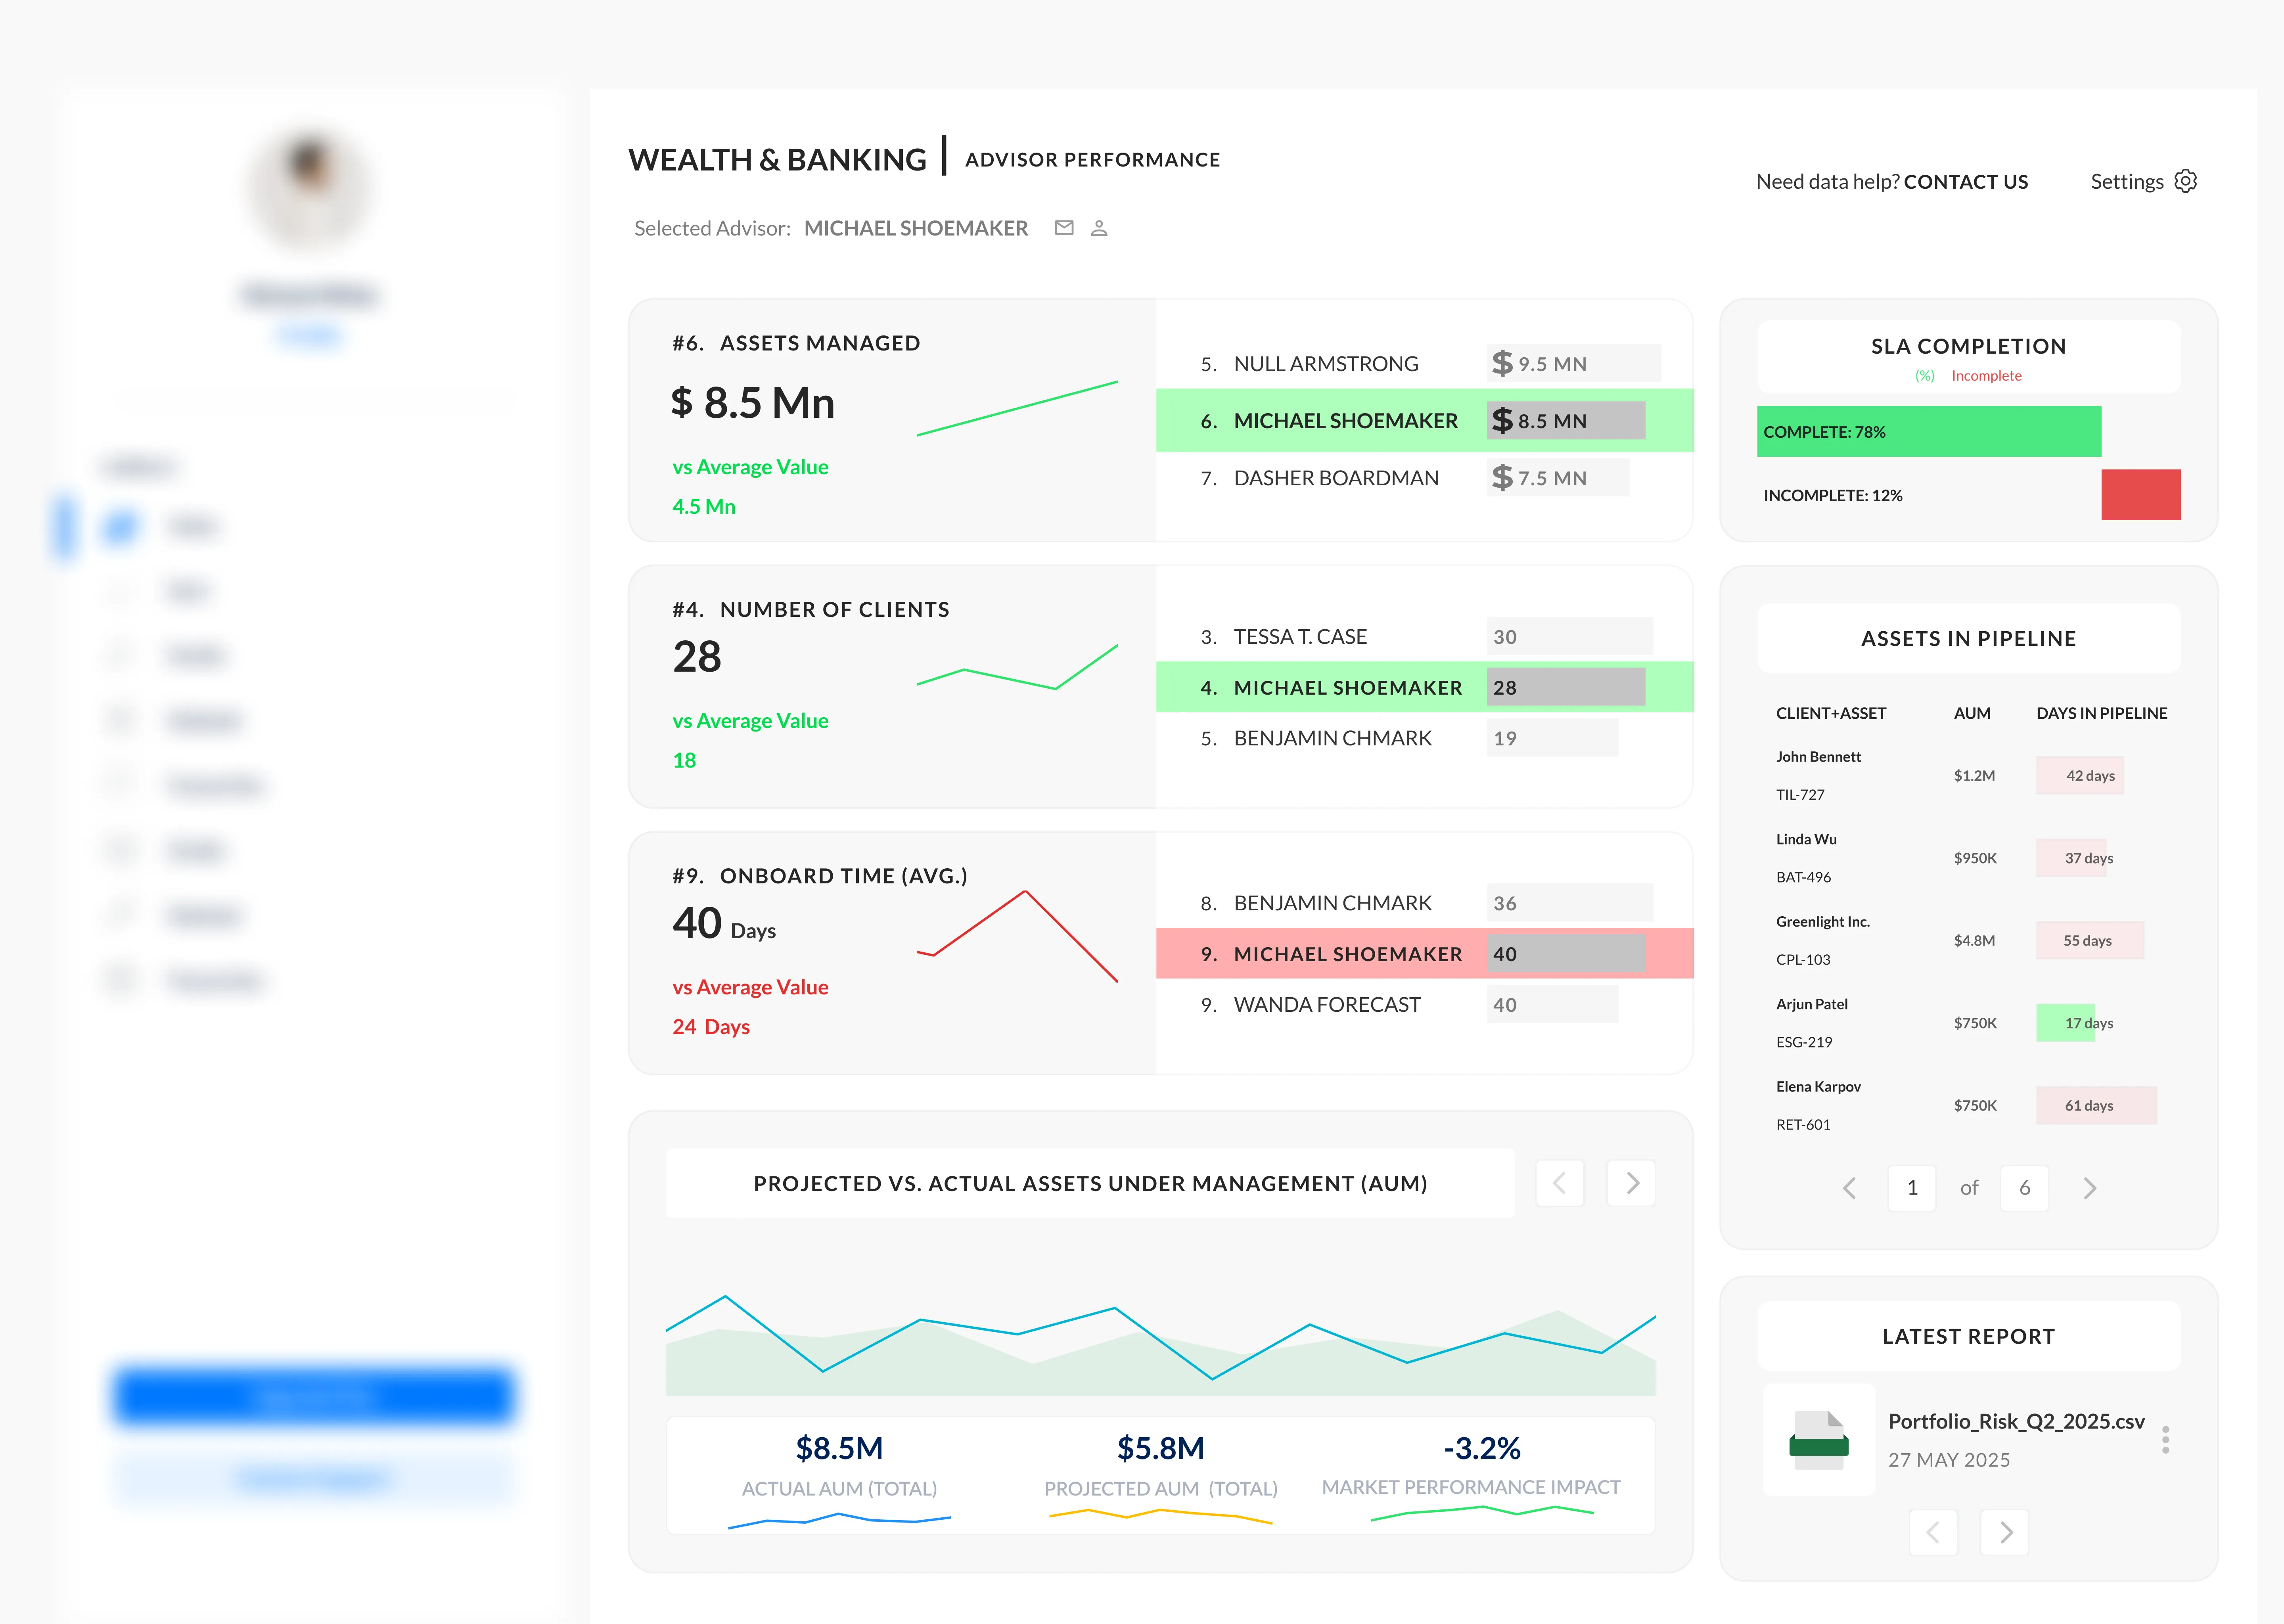Go to previous page of AUM chart
This screenshot has width=2284, height=1624.
click(1560, 1183)
